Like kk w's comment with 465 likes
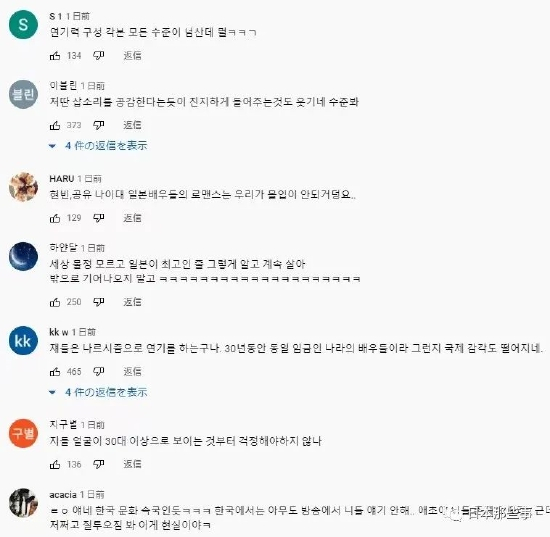550x537 pixels. (x=55, y=371)
